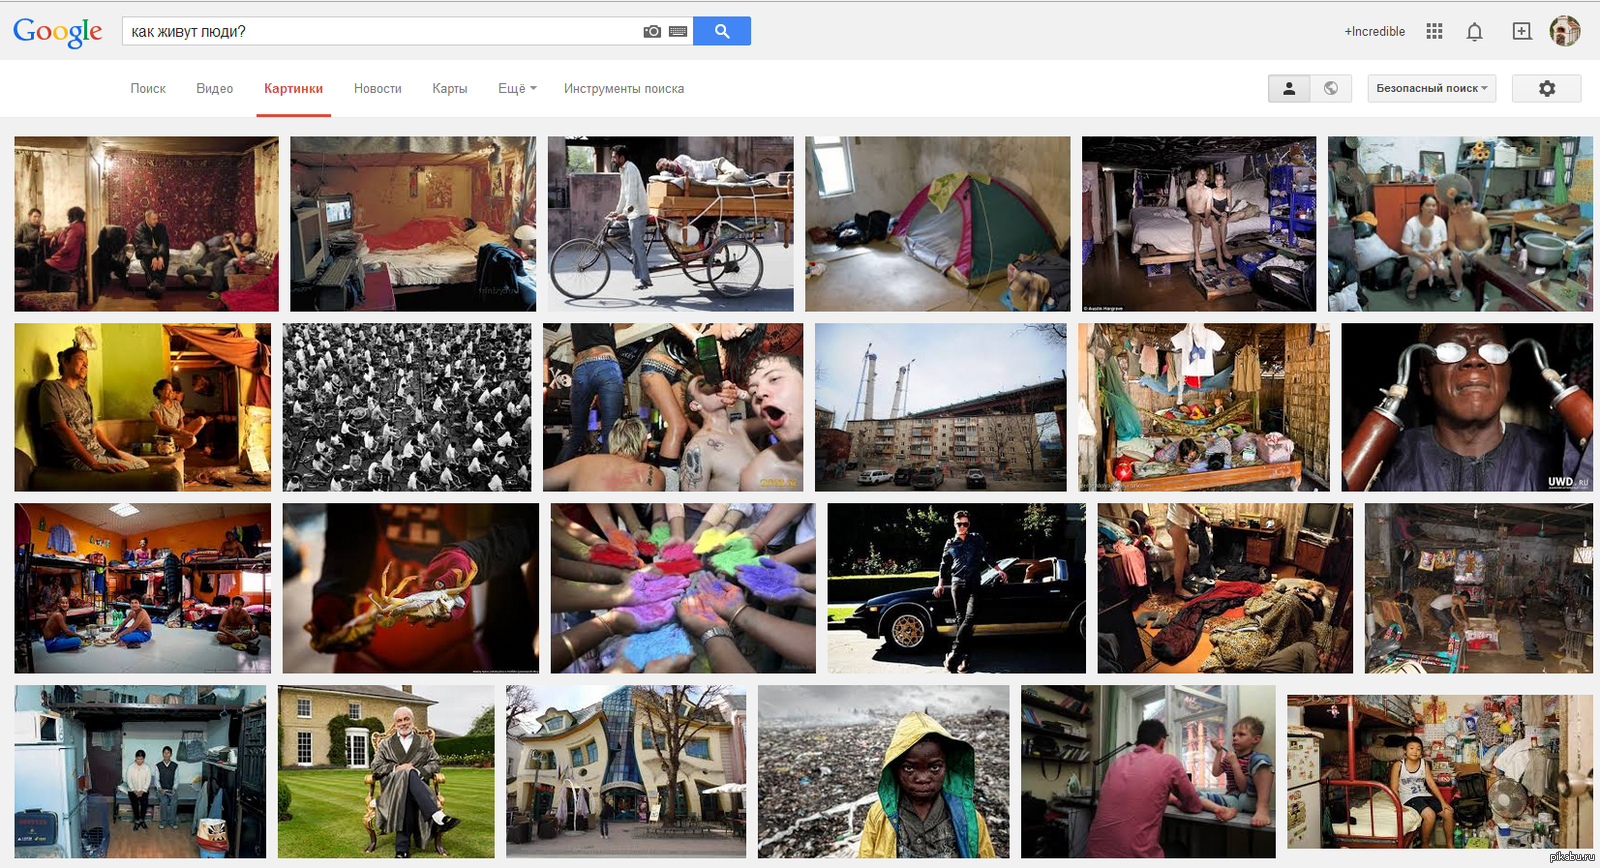Open settings gear menu
The height and width of the screenshot is (868, 1600).
1546,89
